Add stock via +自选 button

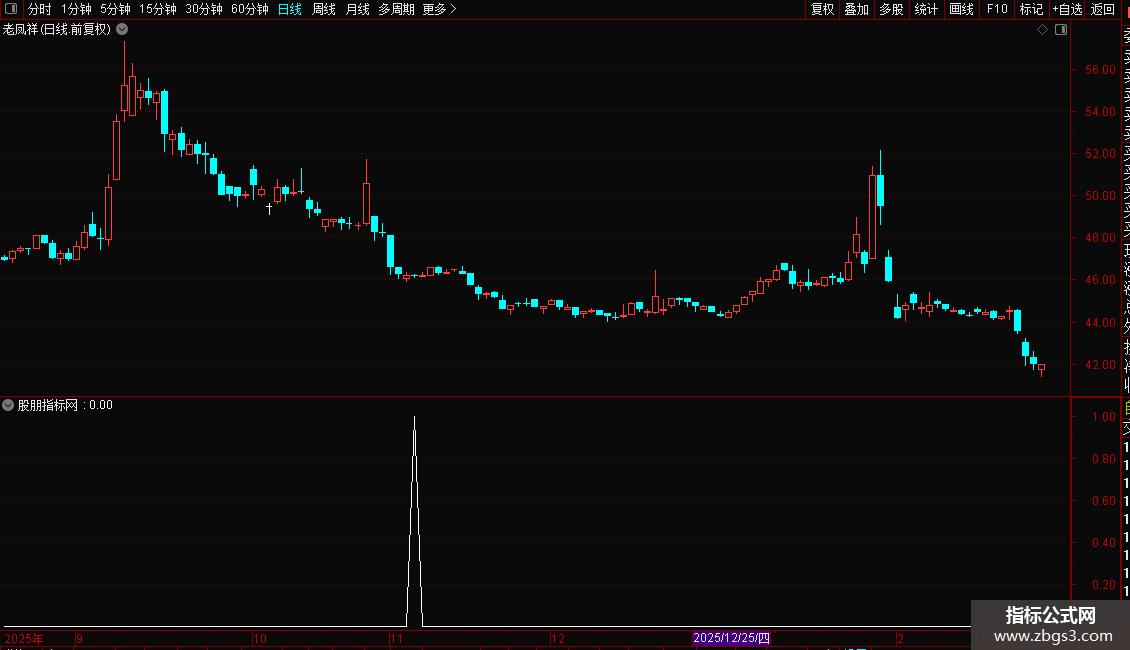pos(1067,9)
